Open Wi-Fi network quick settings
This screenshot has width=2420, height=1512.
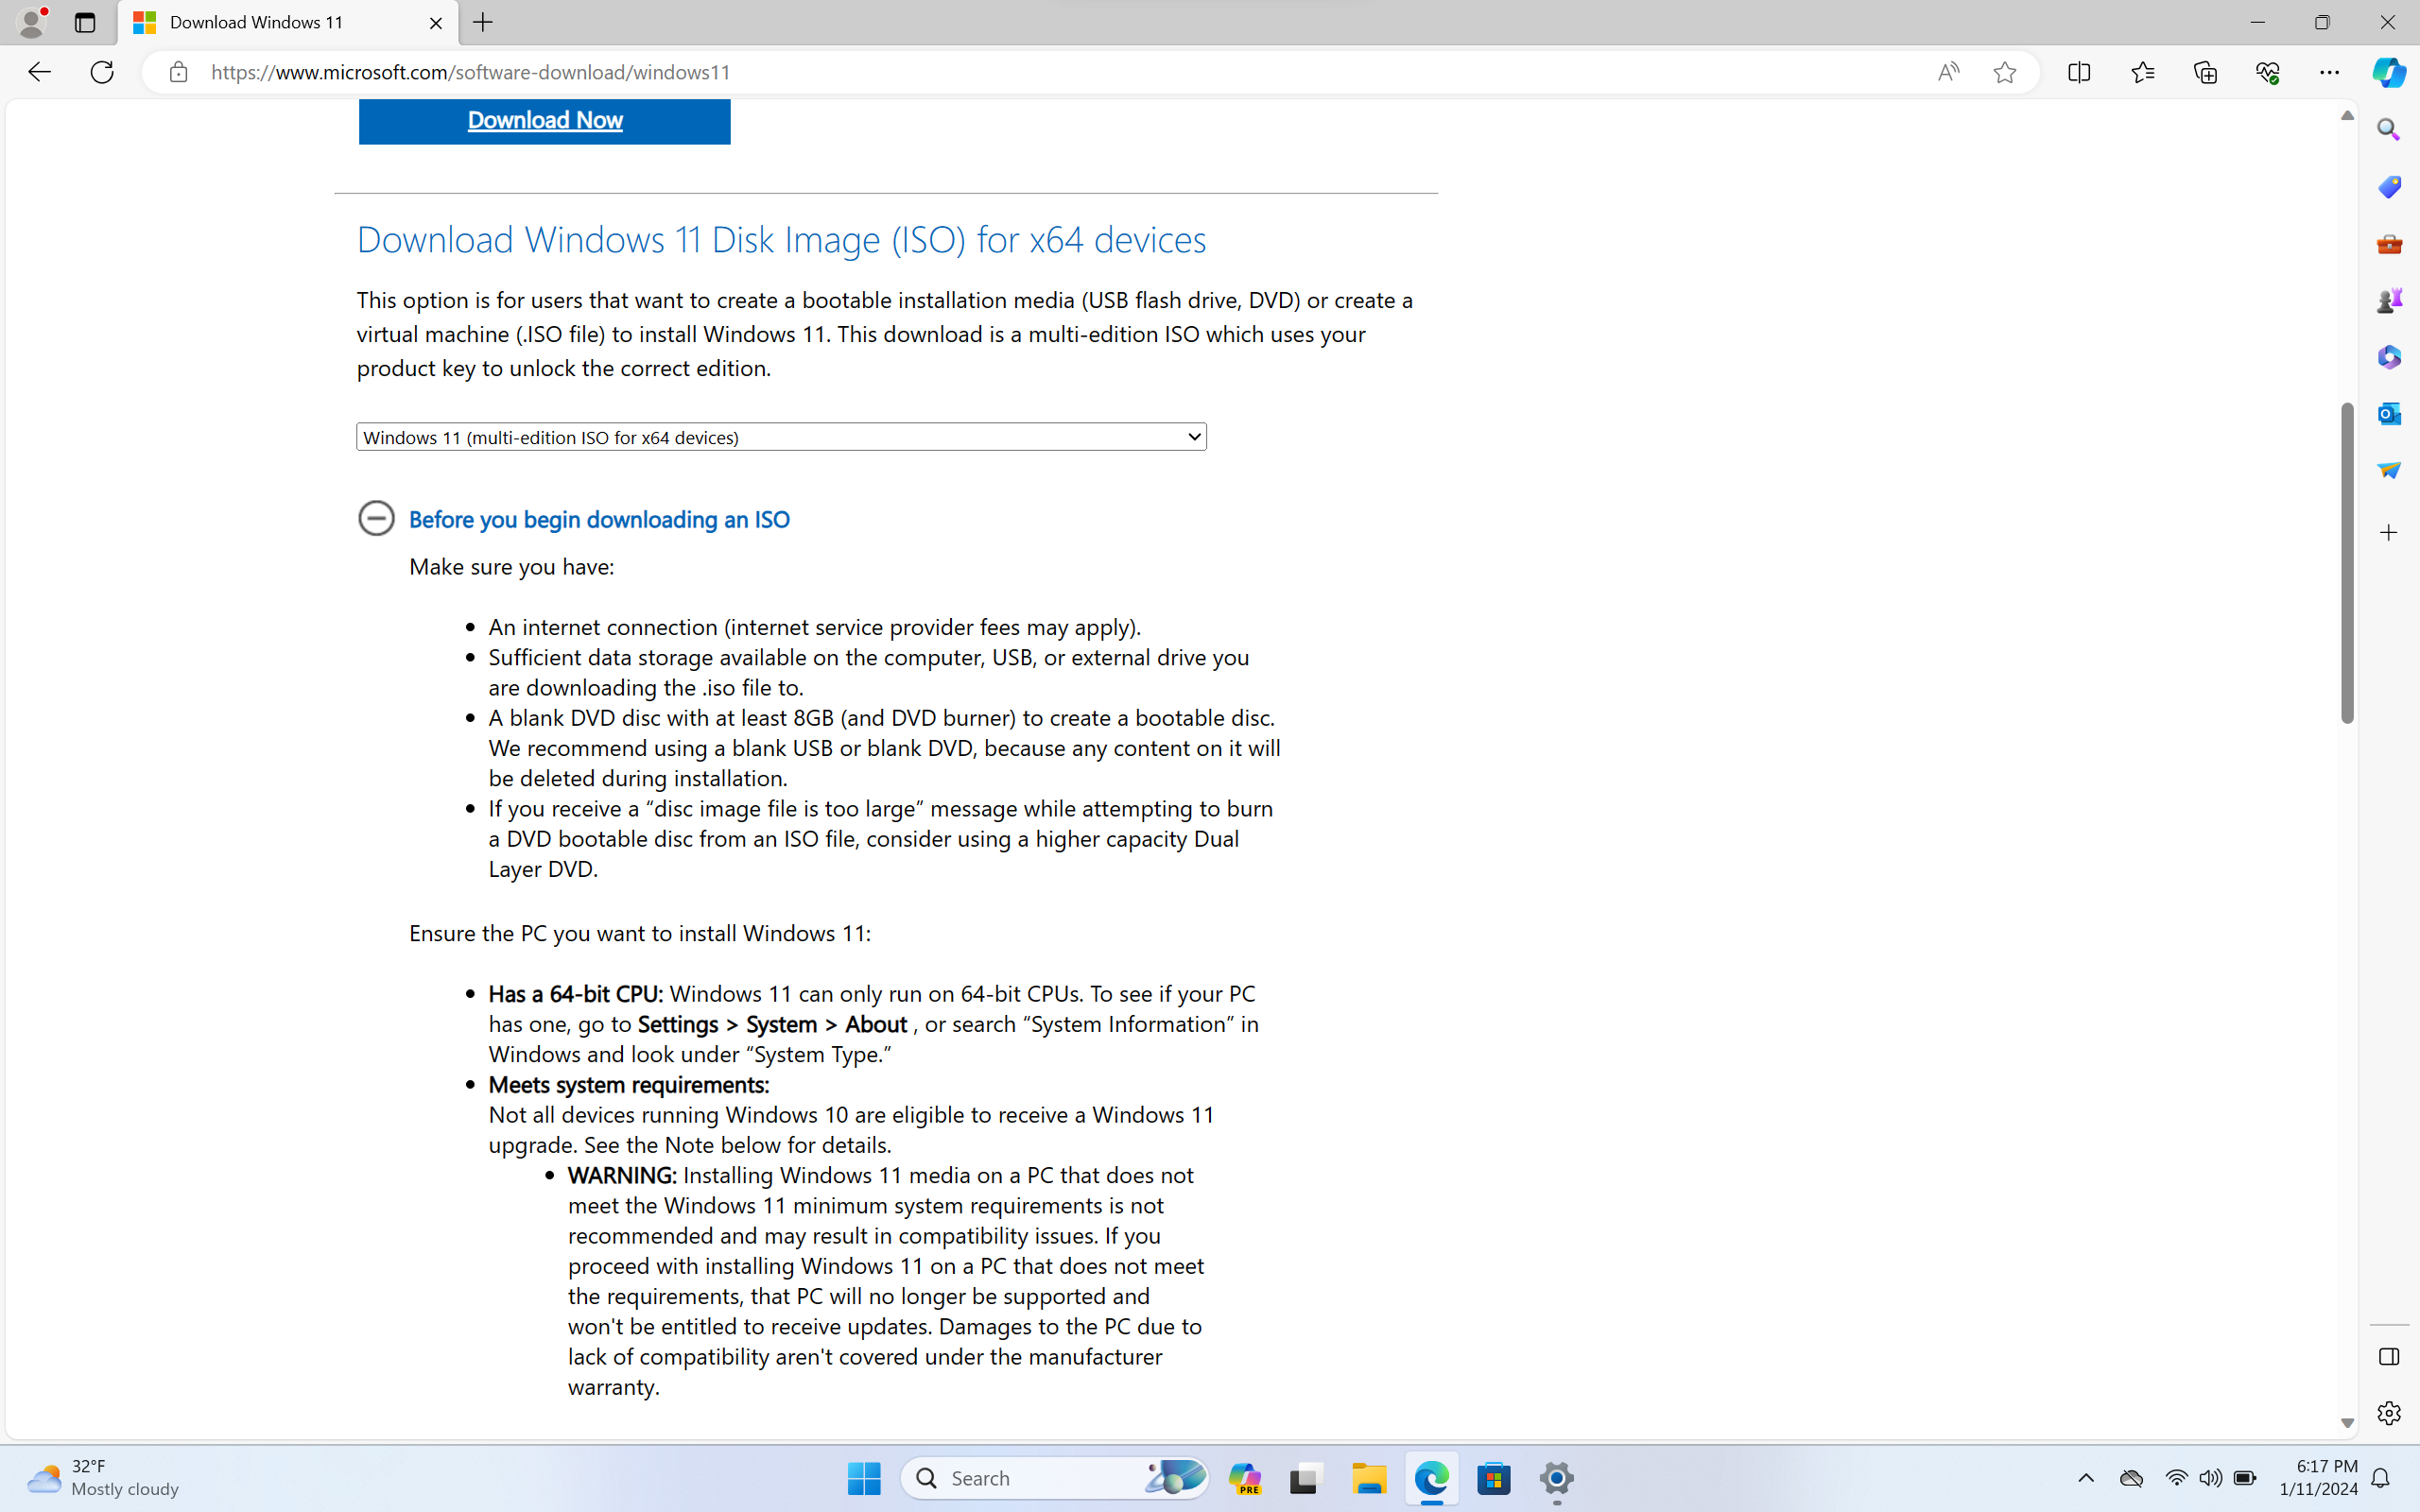(2176, 1478)
